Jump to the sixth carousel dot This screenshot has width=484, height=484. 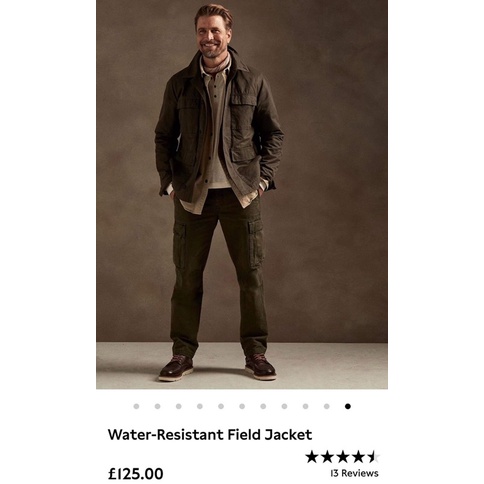(x=242, y=406)
